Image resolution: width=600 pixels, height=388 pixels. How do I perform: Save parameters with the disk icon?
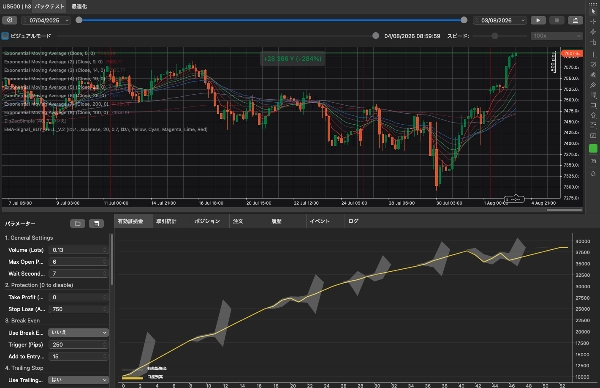(x=96, y=223)
